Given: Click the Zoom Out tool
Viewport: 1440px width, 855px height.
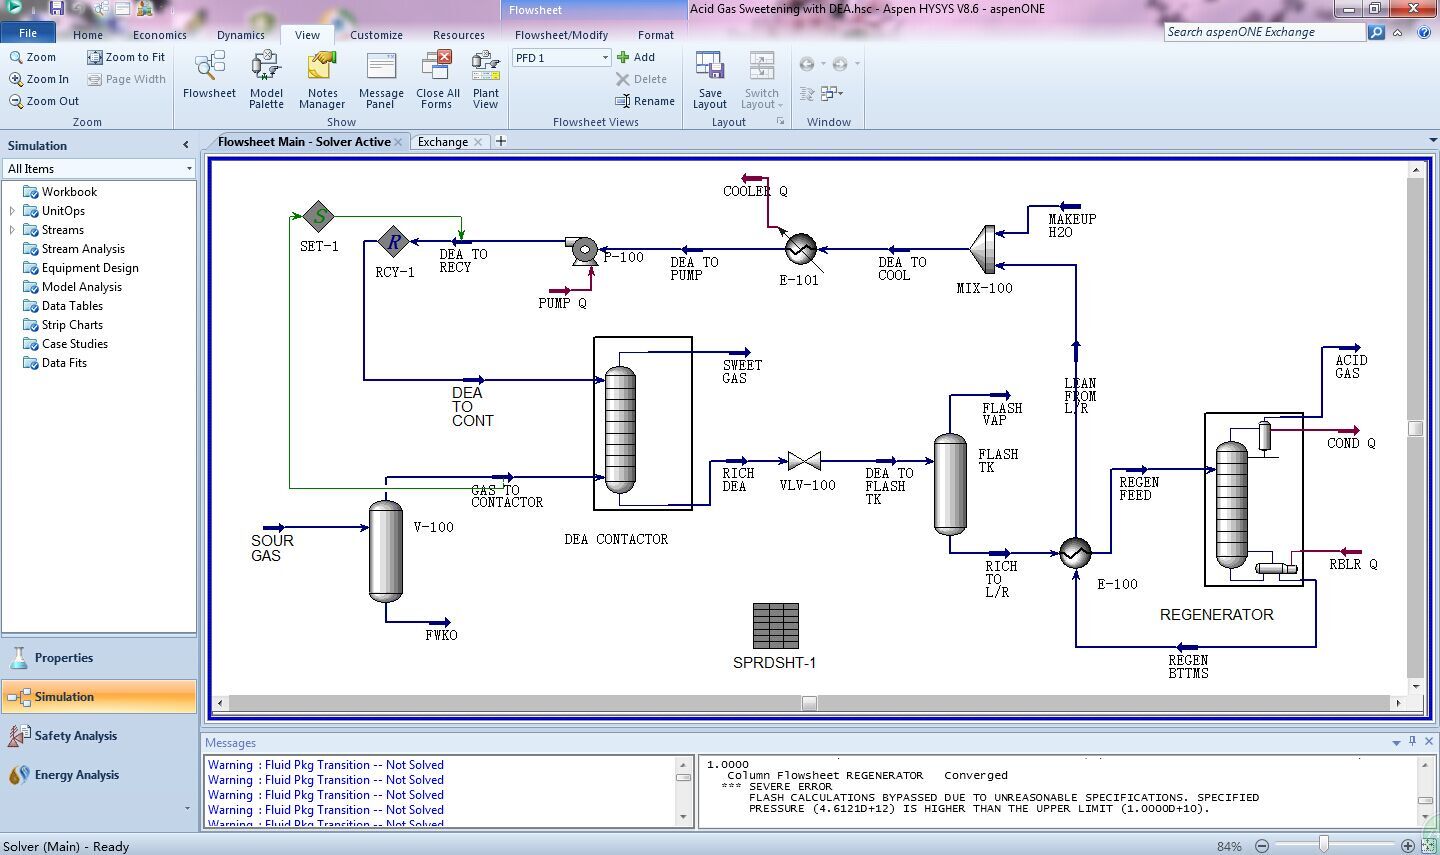Looking at the screenshot, I should pos(44,101).
